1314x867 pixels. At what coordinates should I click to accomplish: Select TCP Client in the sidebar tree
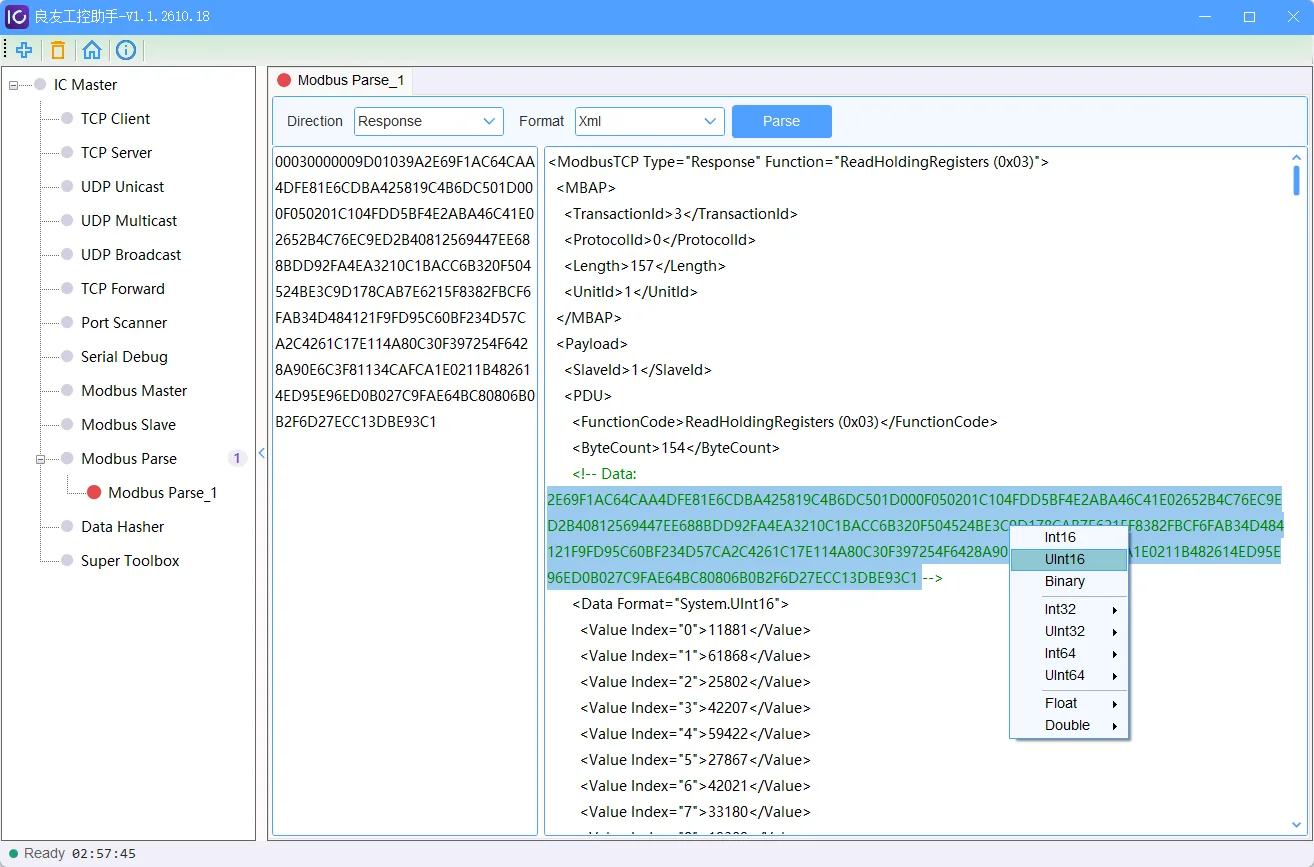[115, 119]
